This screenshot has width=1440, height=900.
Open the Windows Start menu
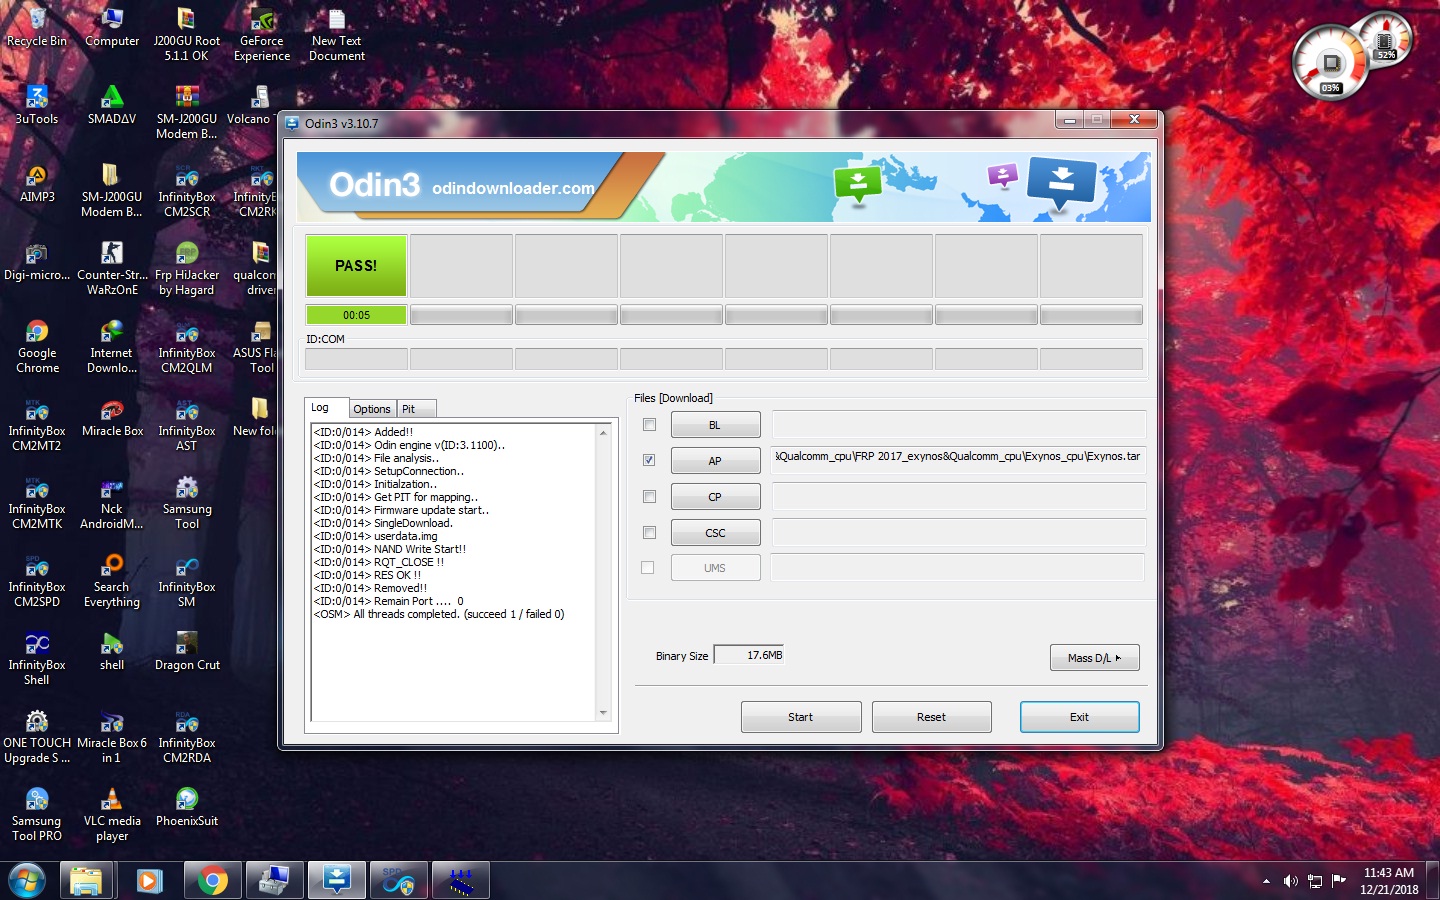point(27,881)
